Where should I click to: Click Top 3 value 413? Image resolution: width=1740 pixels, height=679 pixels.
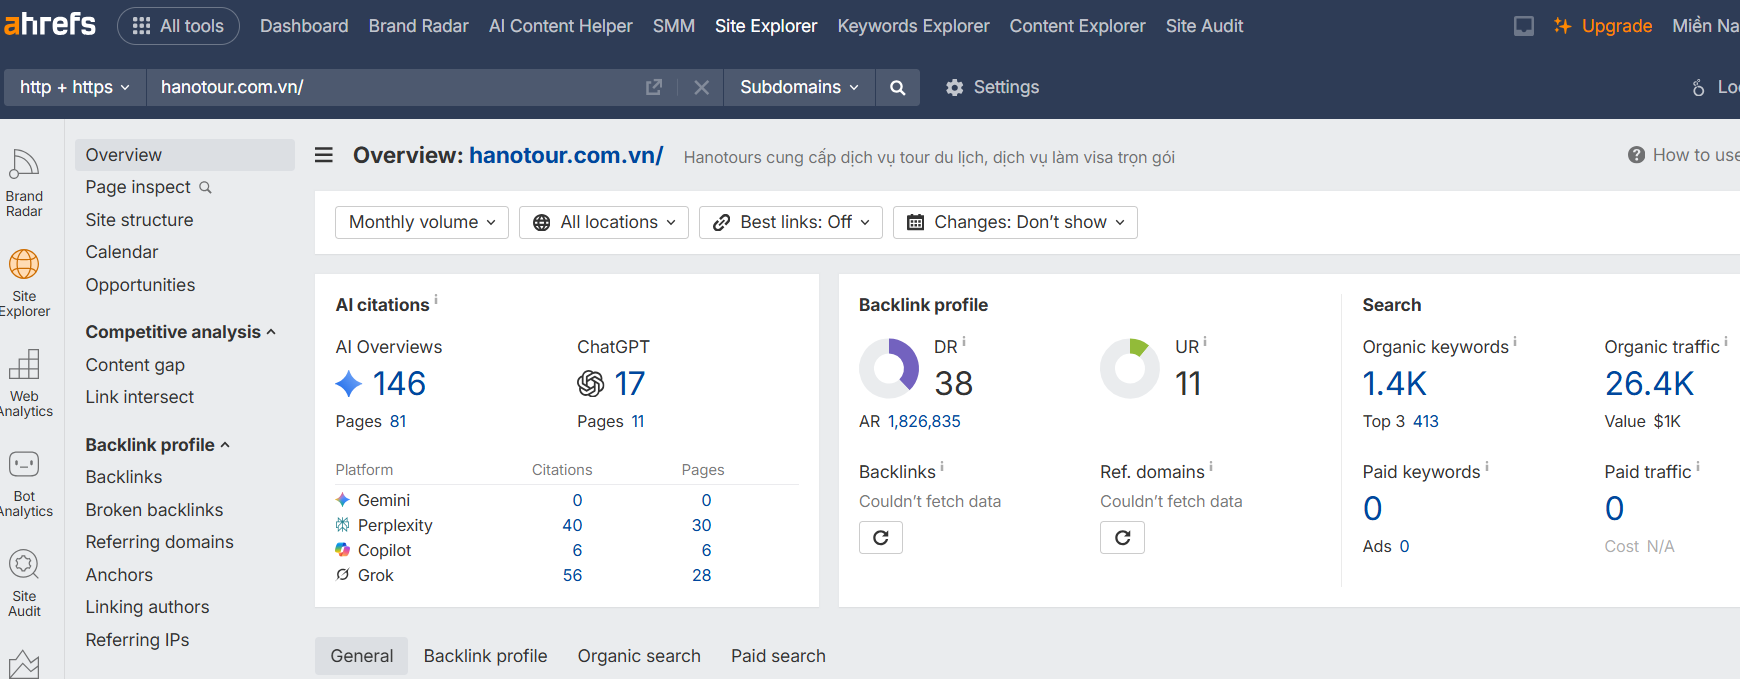(1426, 422)
